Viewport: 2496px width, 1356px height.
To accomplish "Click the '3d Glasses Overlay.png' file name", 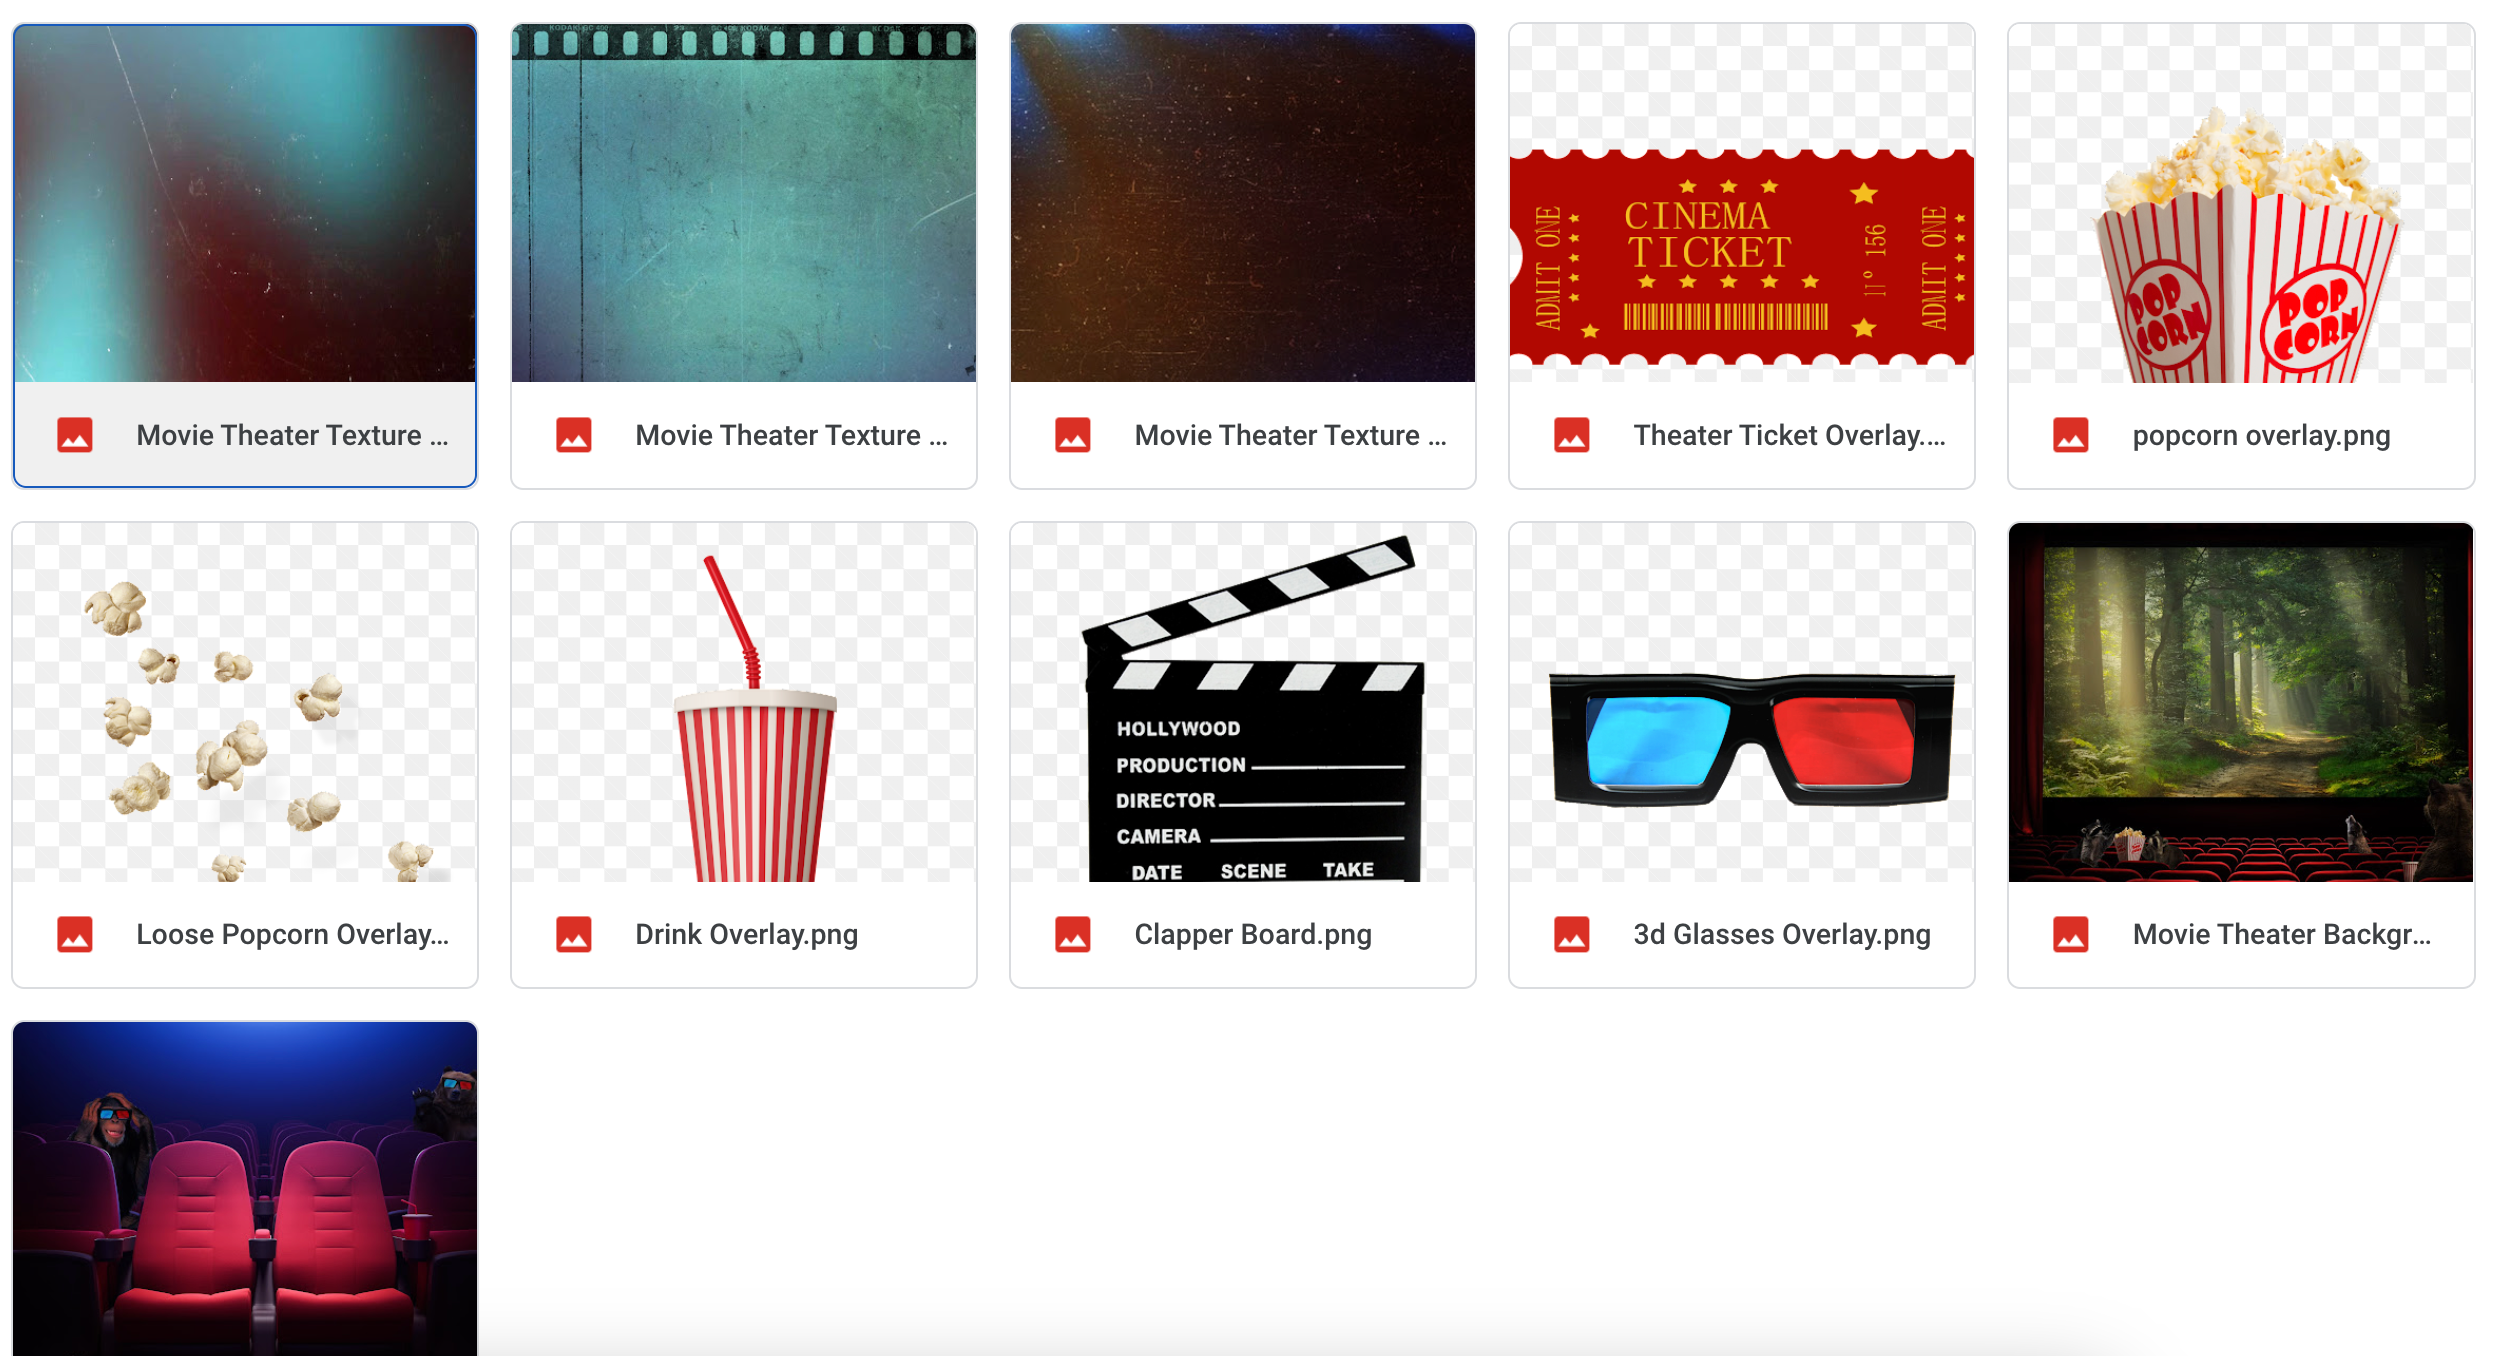I will click(x=1781, y=935).
